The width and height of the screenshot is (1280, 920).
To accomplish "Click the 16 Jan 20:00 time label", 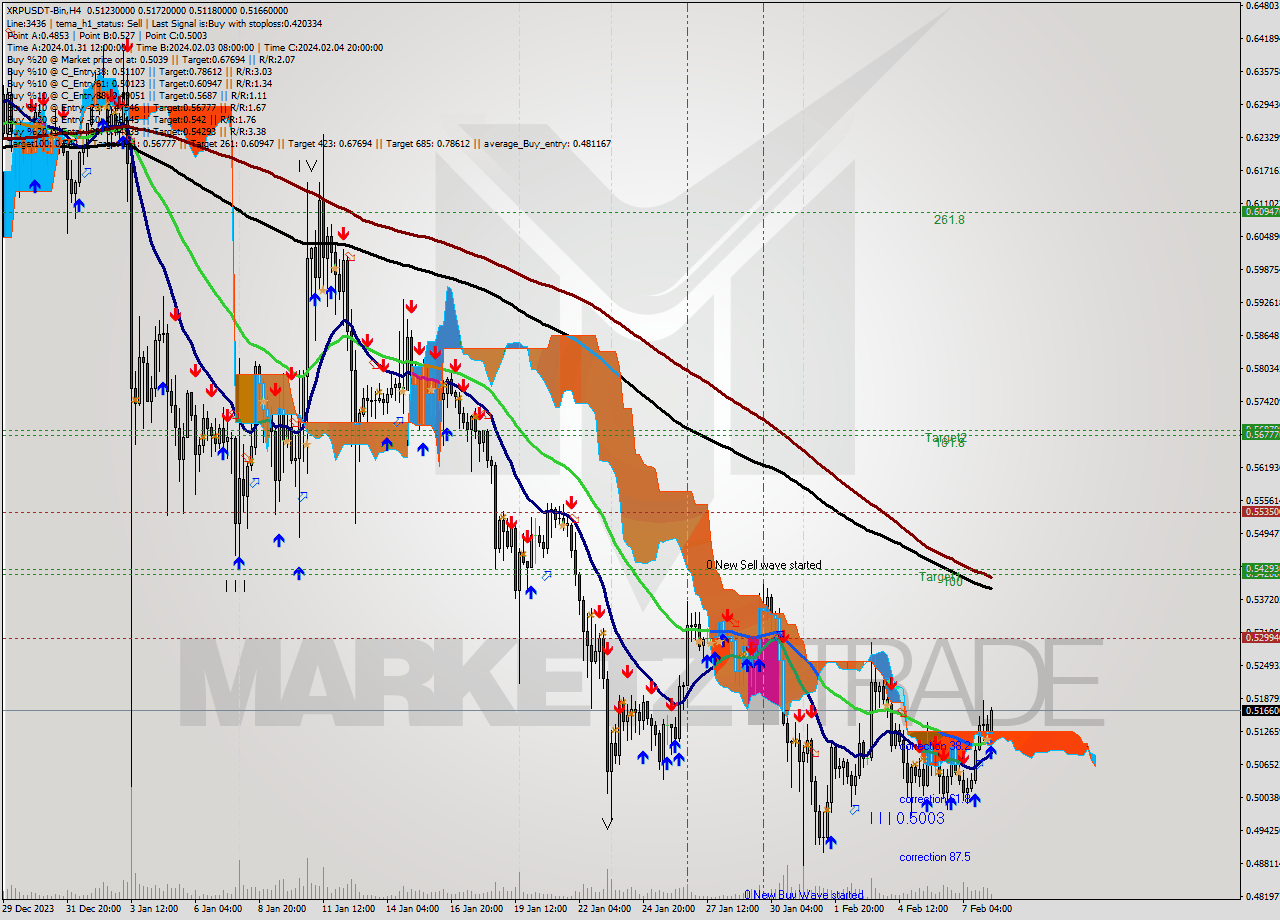I will [476, 909].
